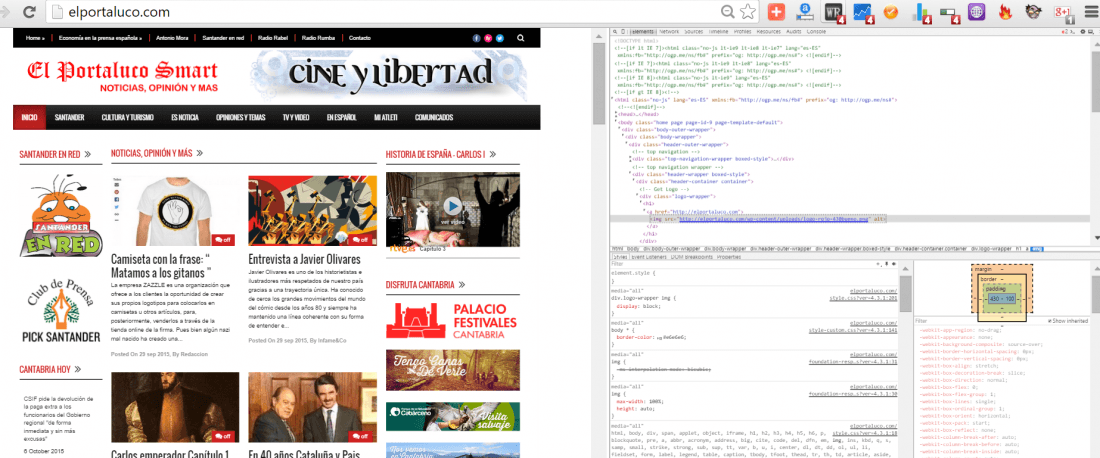Expand the top-navigation-wrapper div node
This screenshot has width=1100, height=458.
pyautogui.click(x=631, y=159)
